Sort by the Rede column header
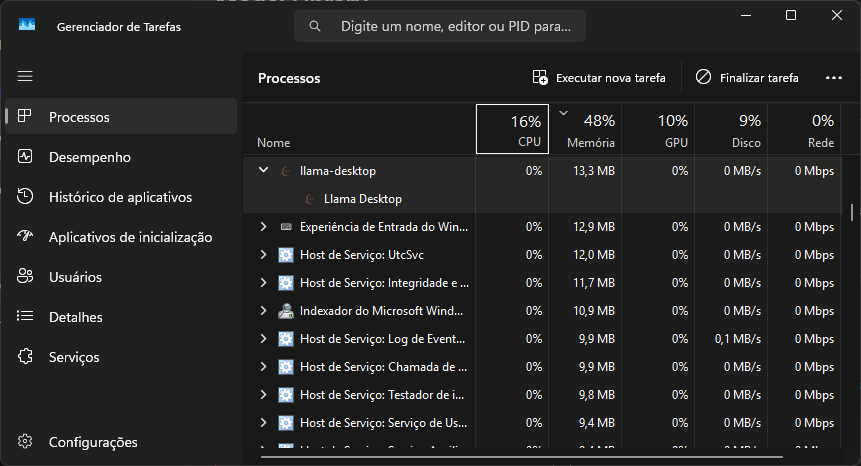The image size is (861, 466). coord(804,129)
